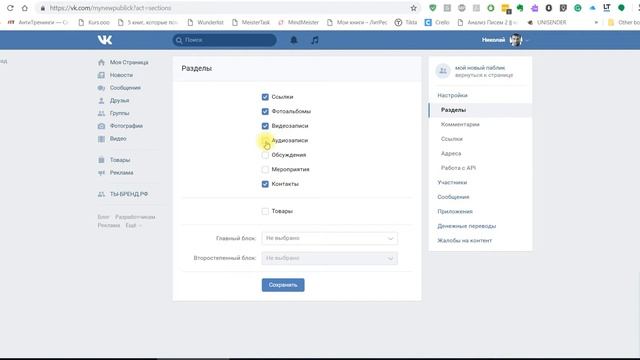Return to community page via мой новый паблик
Image resolution: width=640 pixels, height=360 pixels.
(x=480, y=68)
